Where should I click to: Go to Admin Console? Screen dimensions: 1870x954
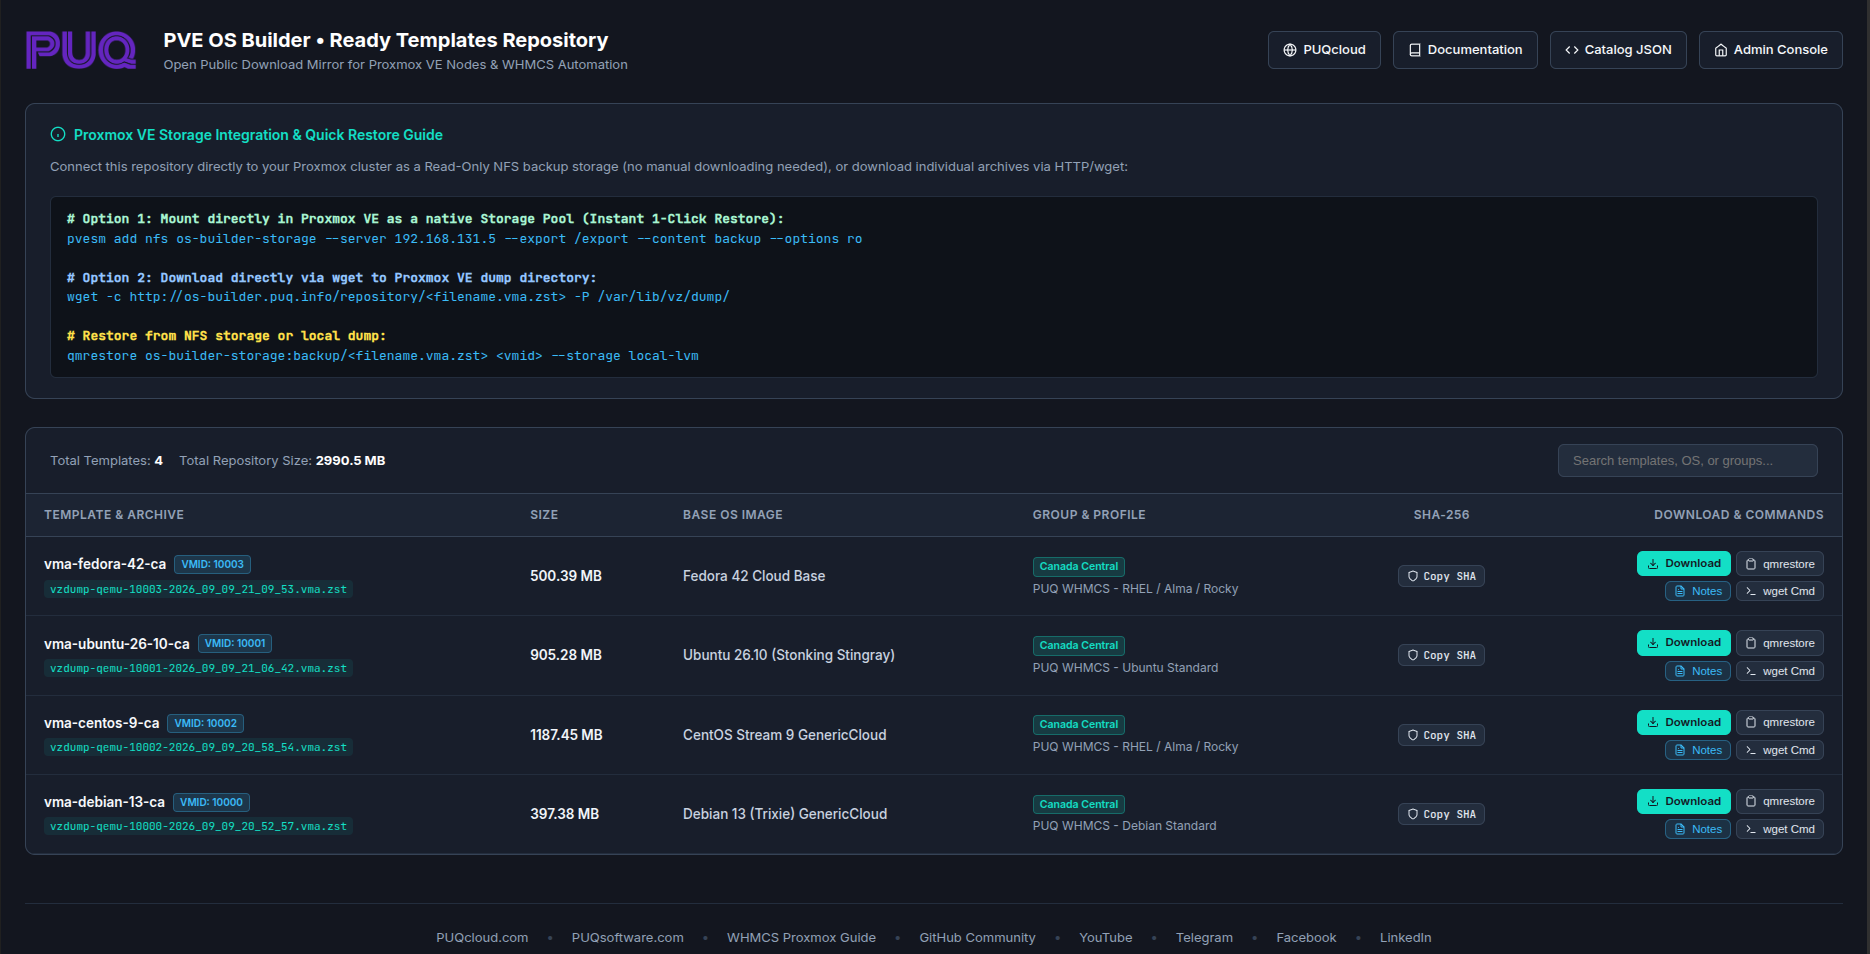pos(1770,50)
